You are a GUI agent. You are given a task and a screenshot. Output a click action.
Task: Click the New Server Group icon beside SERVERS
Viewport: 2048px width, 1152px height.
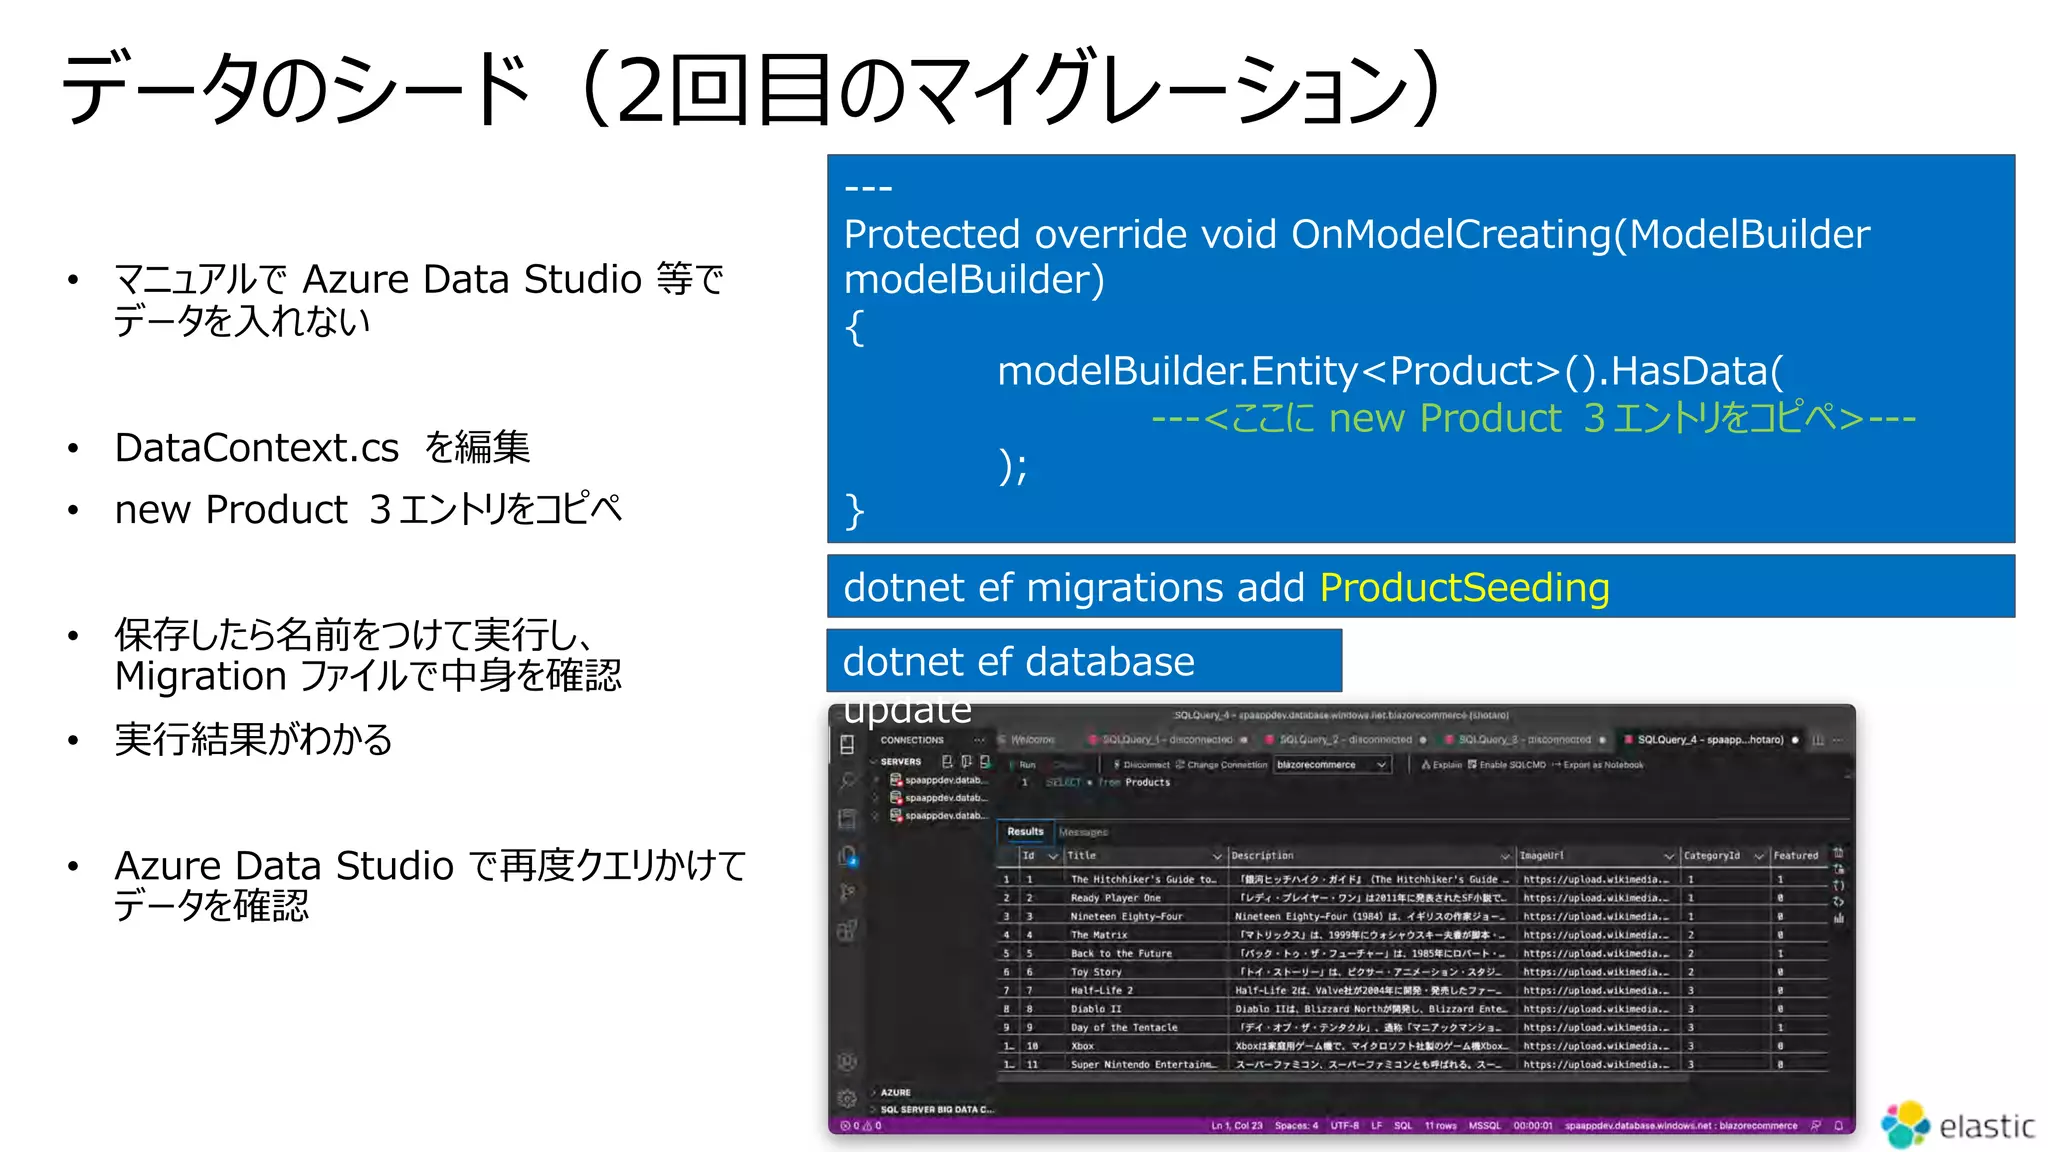point(966,761)
